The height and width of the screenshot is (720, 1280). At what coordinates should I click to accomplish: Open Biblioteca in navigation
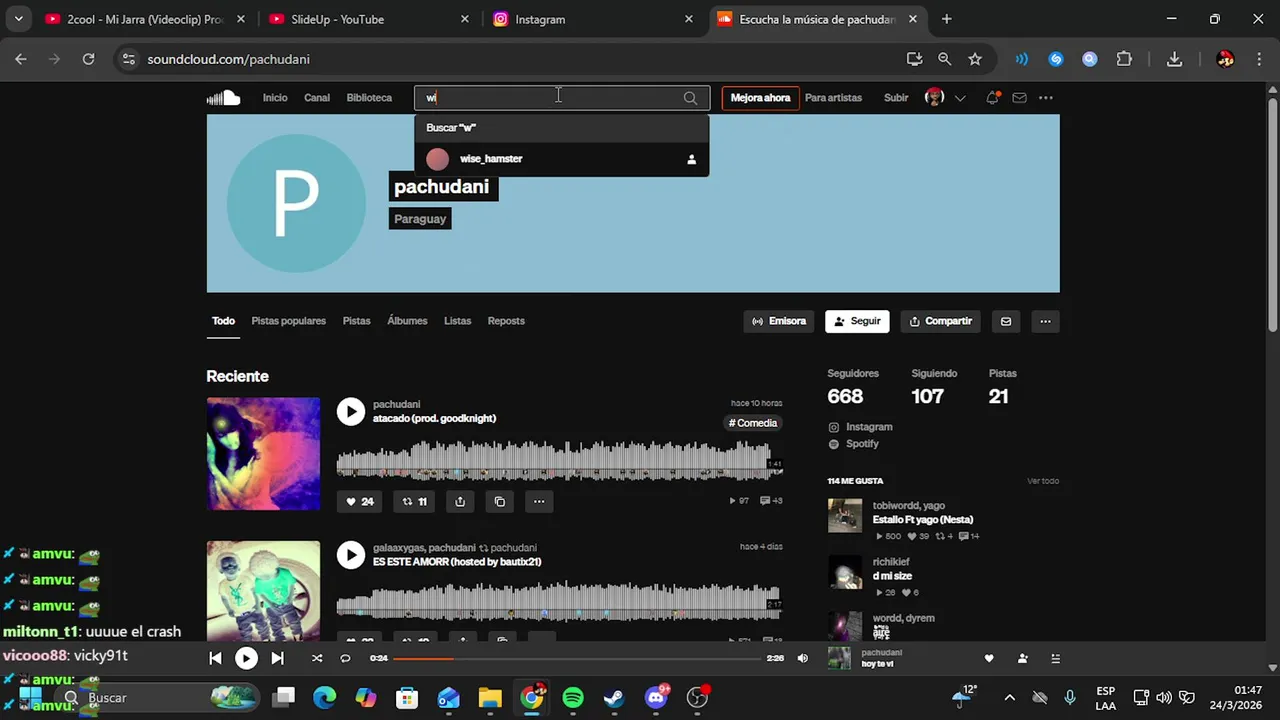[369, 98]
